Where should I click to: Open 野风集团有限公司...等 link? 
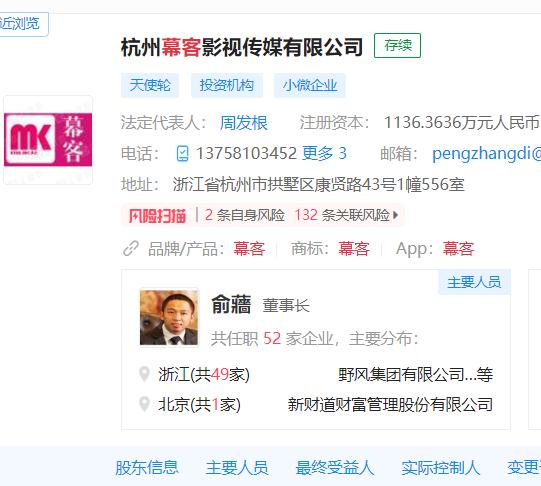tap(415, 374)
